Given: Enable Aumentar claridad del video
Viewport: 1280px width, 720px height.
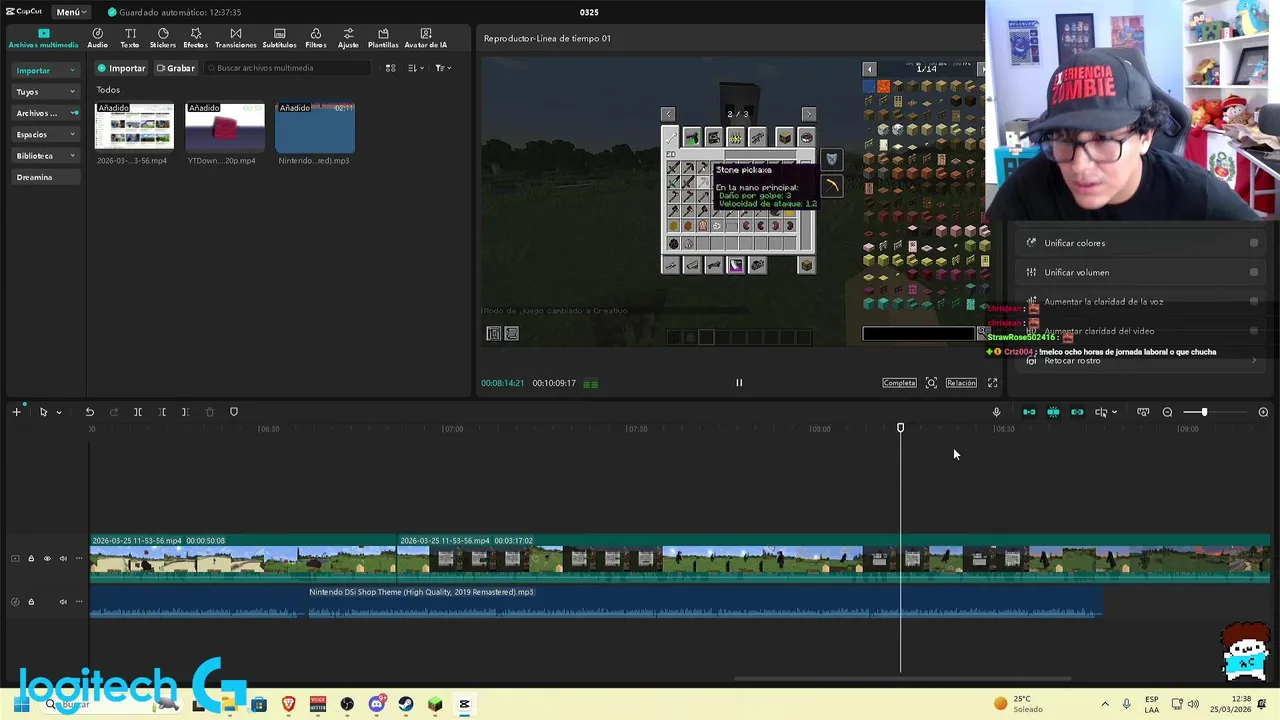Looking at the screenshot, I should (x=1254, y=331).
